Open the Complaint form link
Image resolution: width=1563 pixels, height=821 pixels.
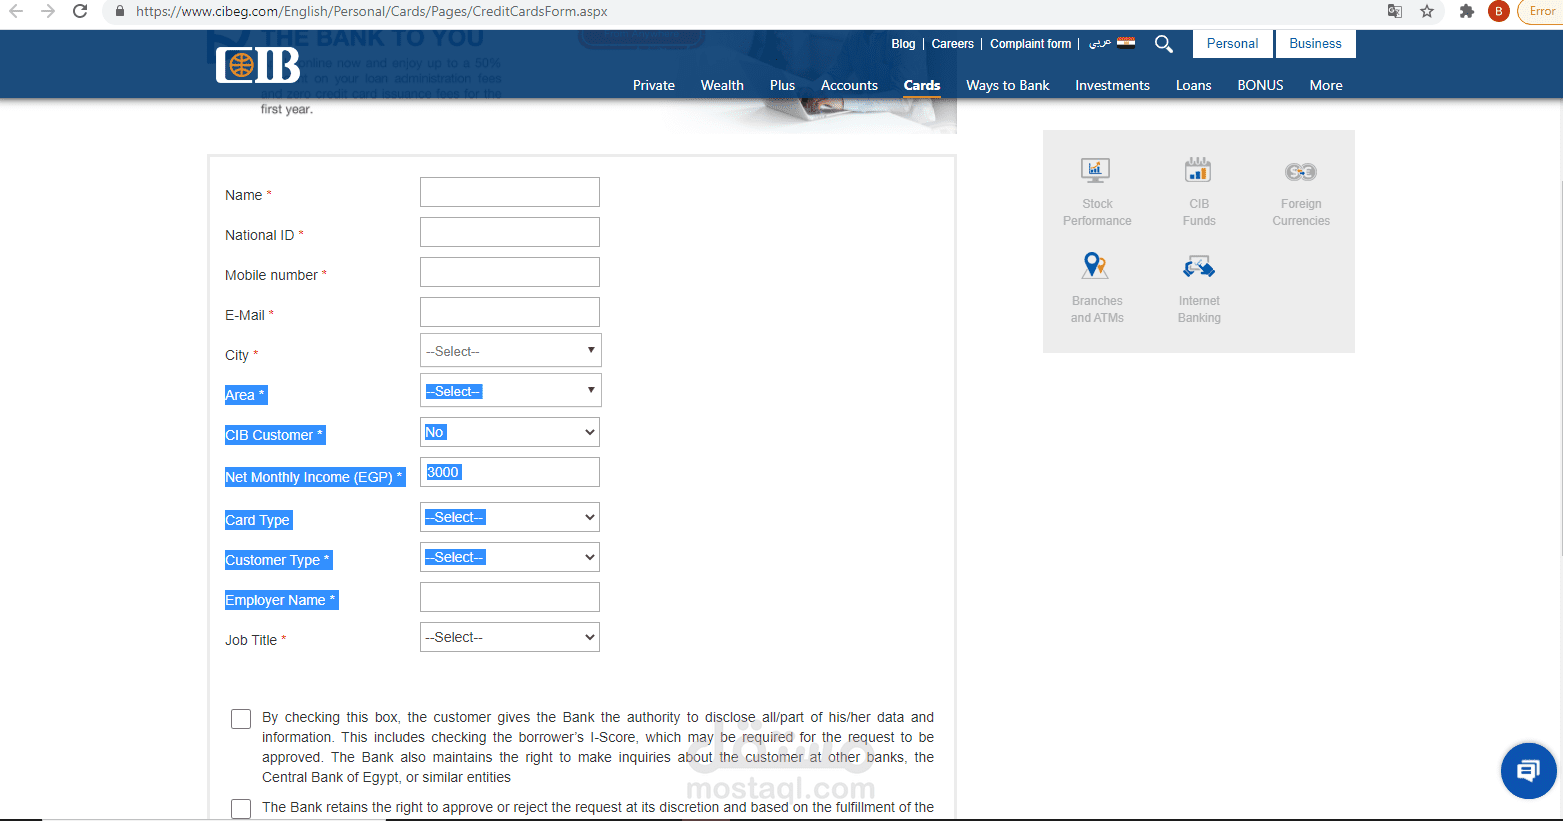(1030, 44)
